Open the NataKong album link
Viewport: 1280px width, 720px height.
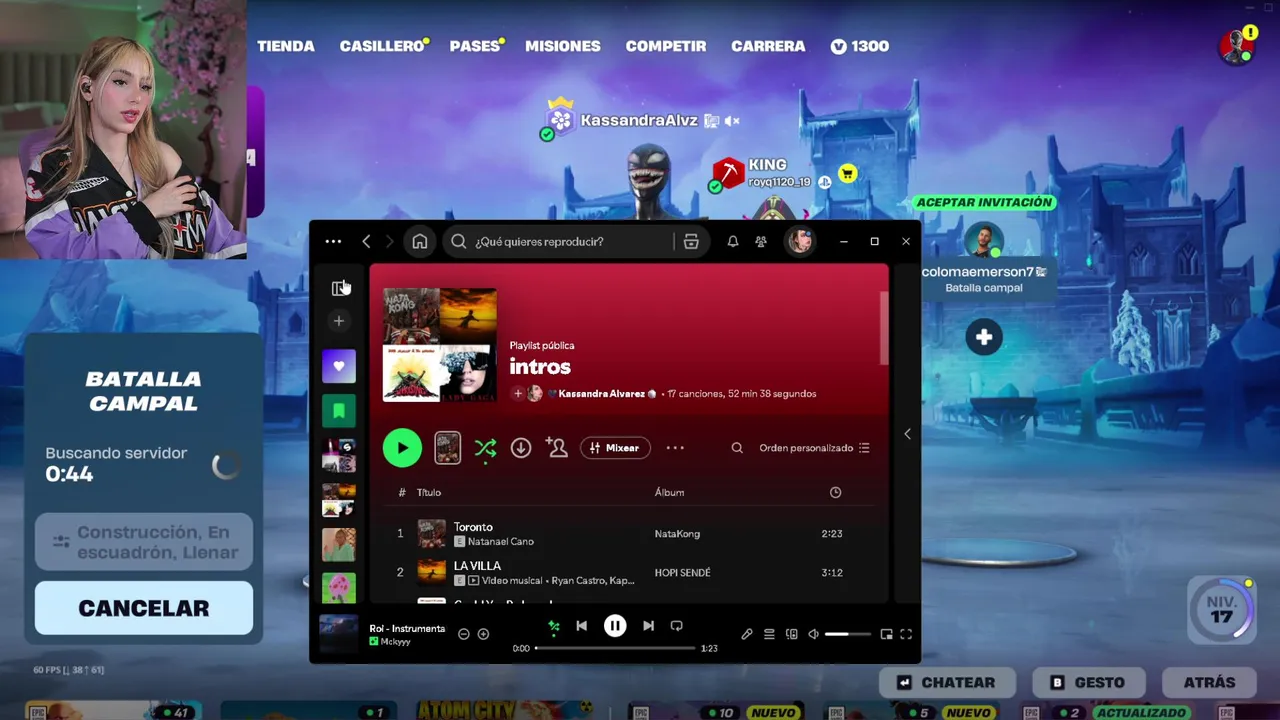pyautogui.click(x=677, y=534)
